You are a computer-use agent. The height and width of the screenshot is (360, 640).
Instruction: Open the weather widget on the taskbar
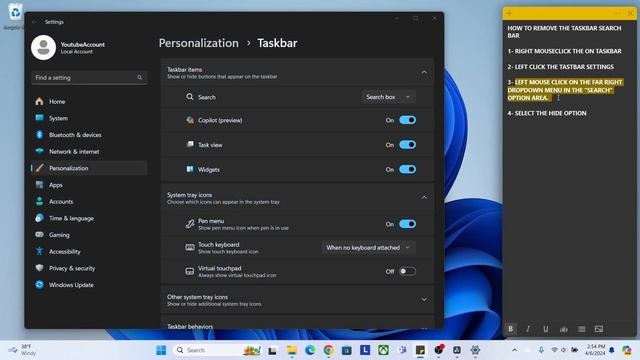(22, 350)
